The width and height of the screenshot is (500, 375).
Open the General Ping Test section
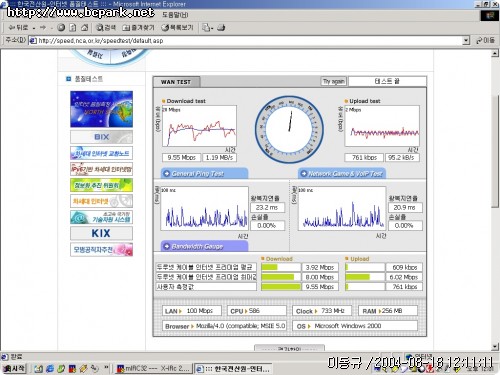point(204,174)
